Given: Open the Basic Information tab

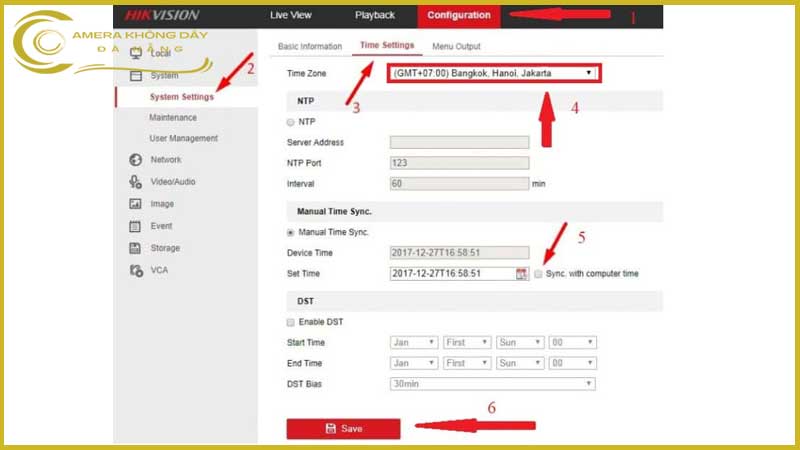Looking at the screenshot, I should click(x=310, y=47).
